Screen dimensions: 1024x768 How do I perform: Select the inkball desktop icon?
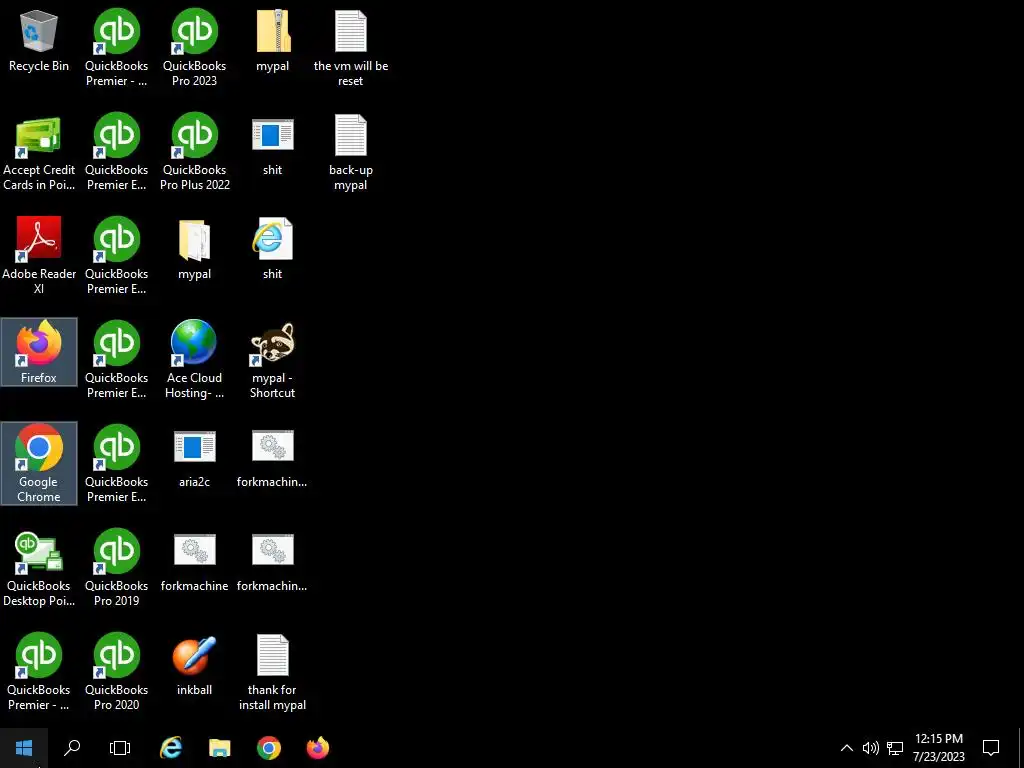pyautogui.click(x=195, y=665)
